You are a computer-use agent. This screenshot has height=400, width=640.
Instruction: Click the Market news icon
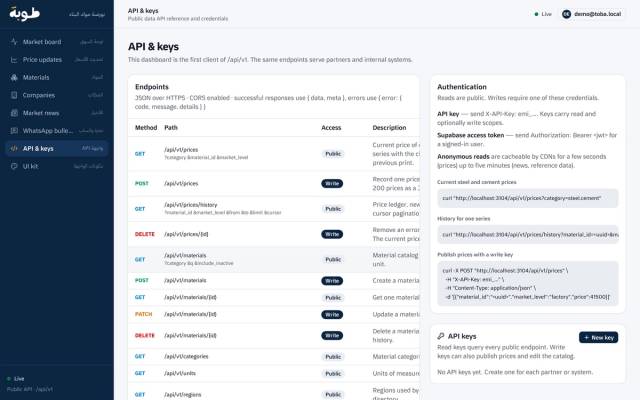[14, 113]
